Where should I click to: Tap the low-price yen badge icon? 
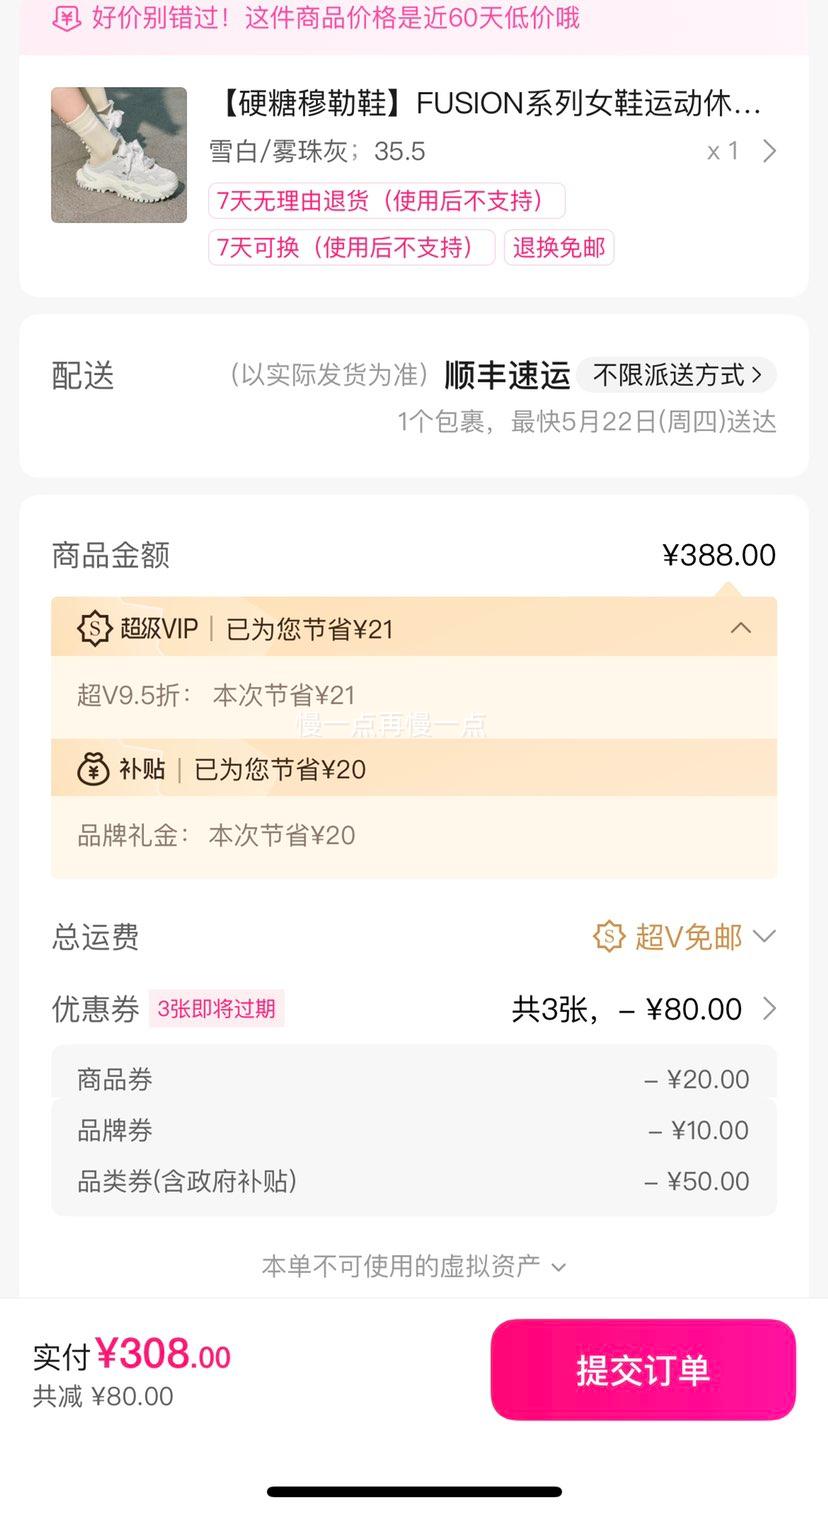click(x=66, y=18)
